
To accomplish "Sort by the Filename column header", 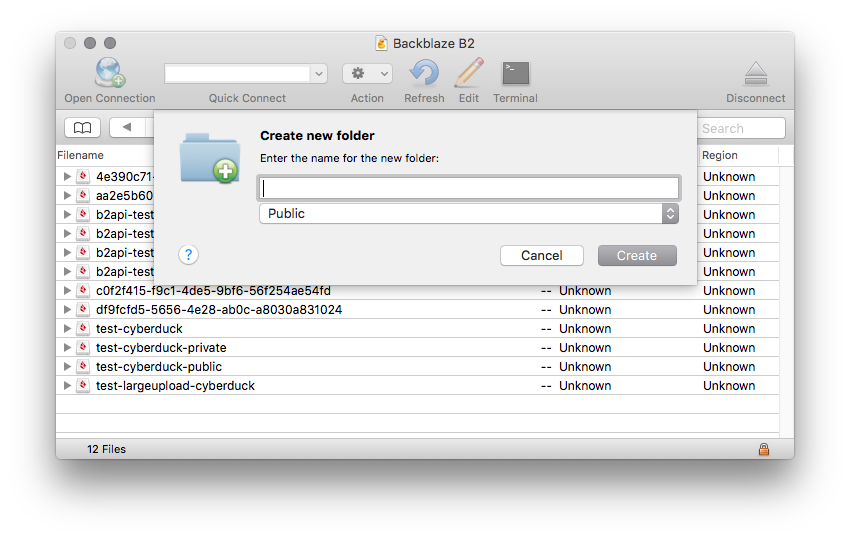I will (80, 155).
